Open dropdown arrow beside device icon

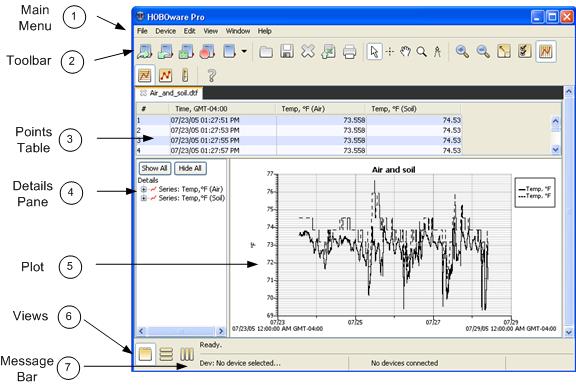pyautogui.click(x=244, y=51)
